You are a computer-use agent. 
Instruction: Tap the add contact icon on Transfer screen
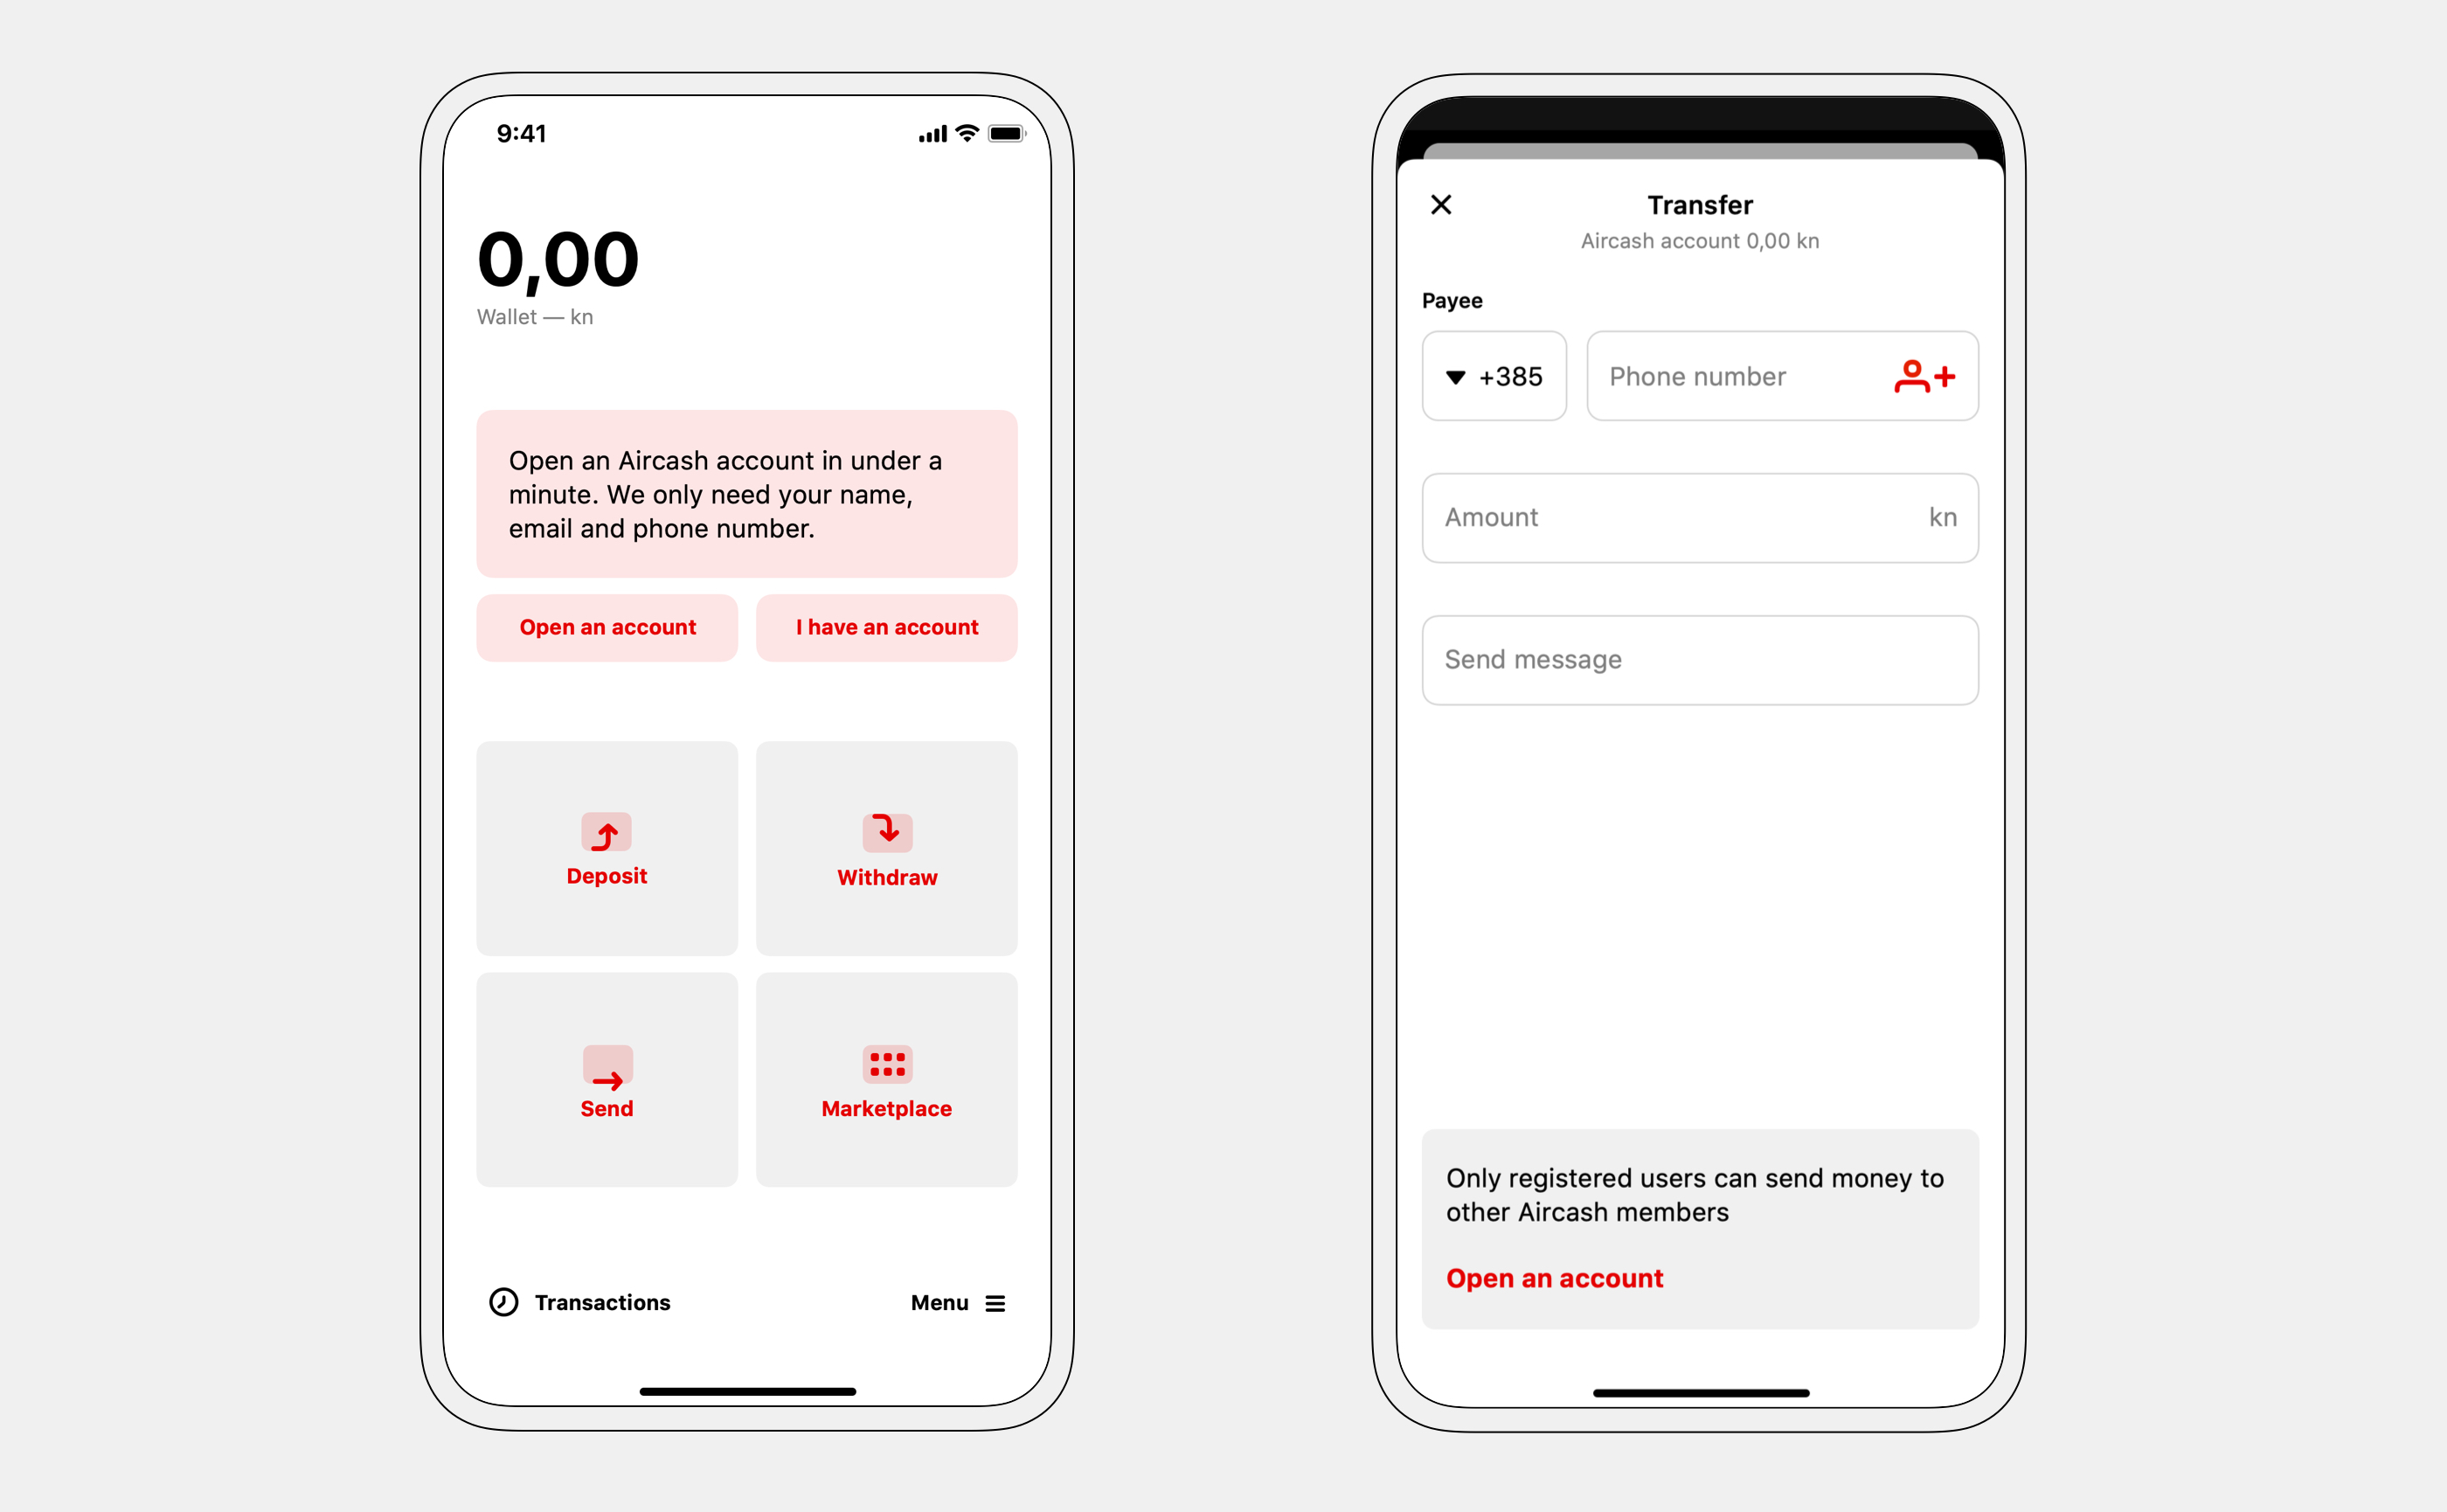1923,374
